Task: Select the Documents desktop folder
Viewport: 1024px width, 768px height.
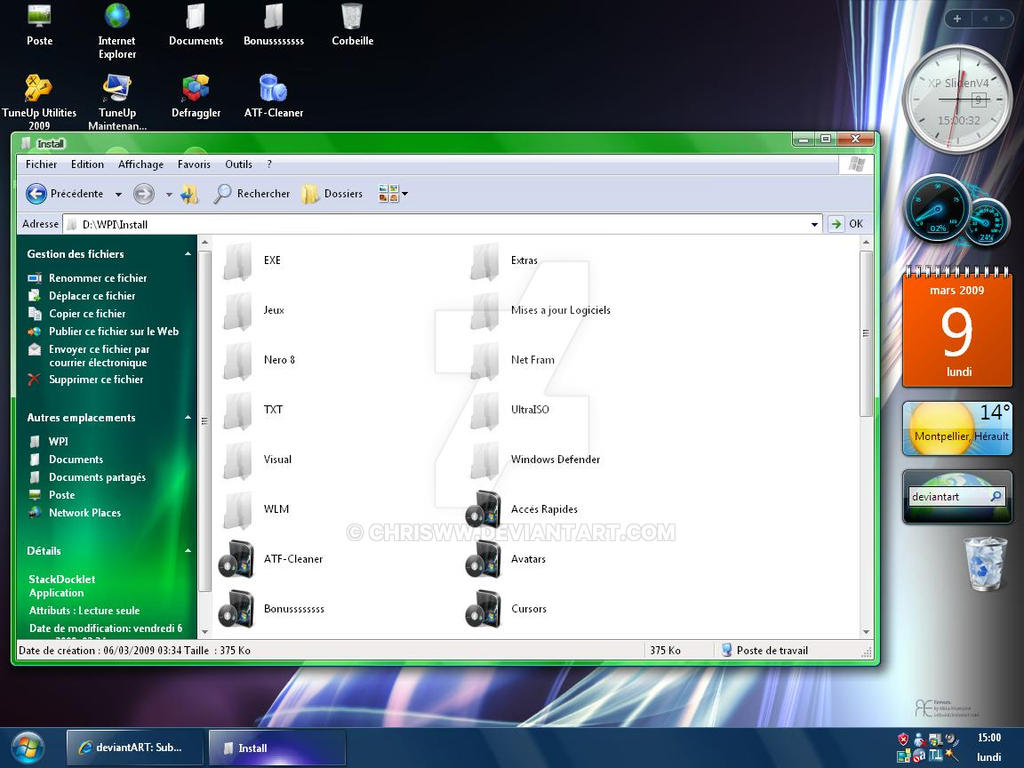Action: coord(196,24)
